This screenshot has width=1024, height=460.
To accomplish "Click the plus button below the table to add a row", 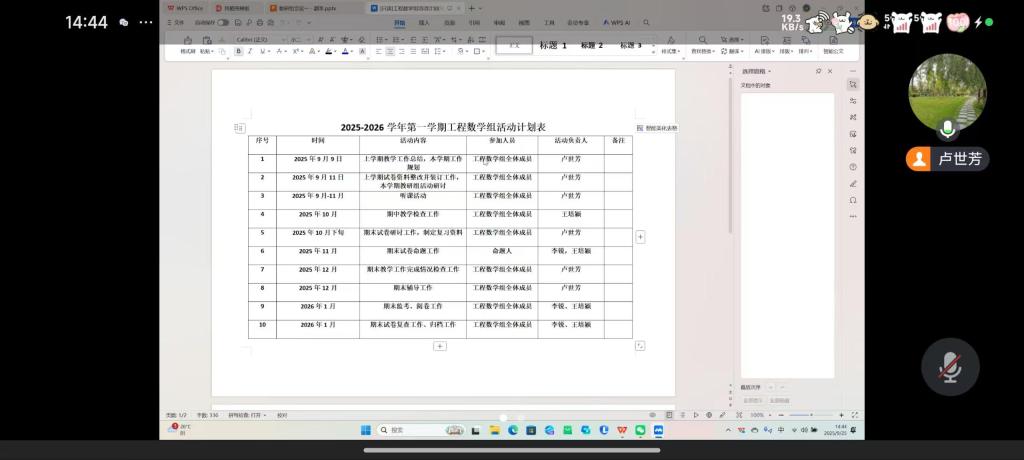I will point(439,346).
